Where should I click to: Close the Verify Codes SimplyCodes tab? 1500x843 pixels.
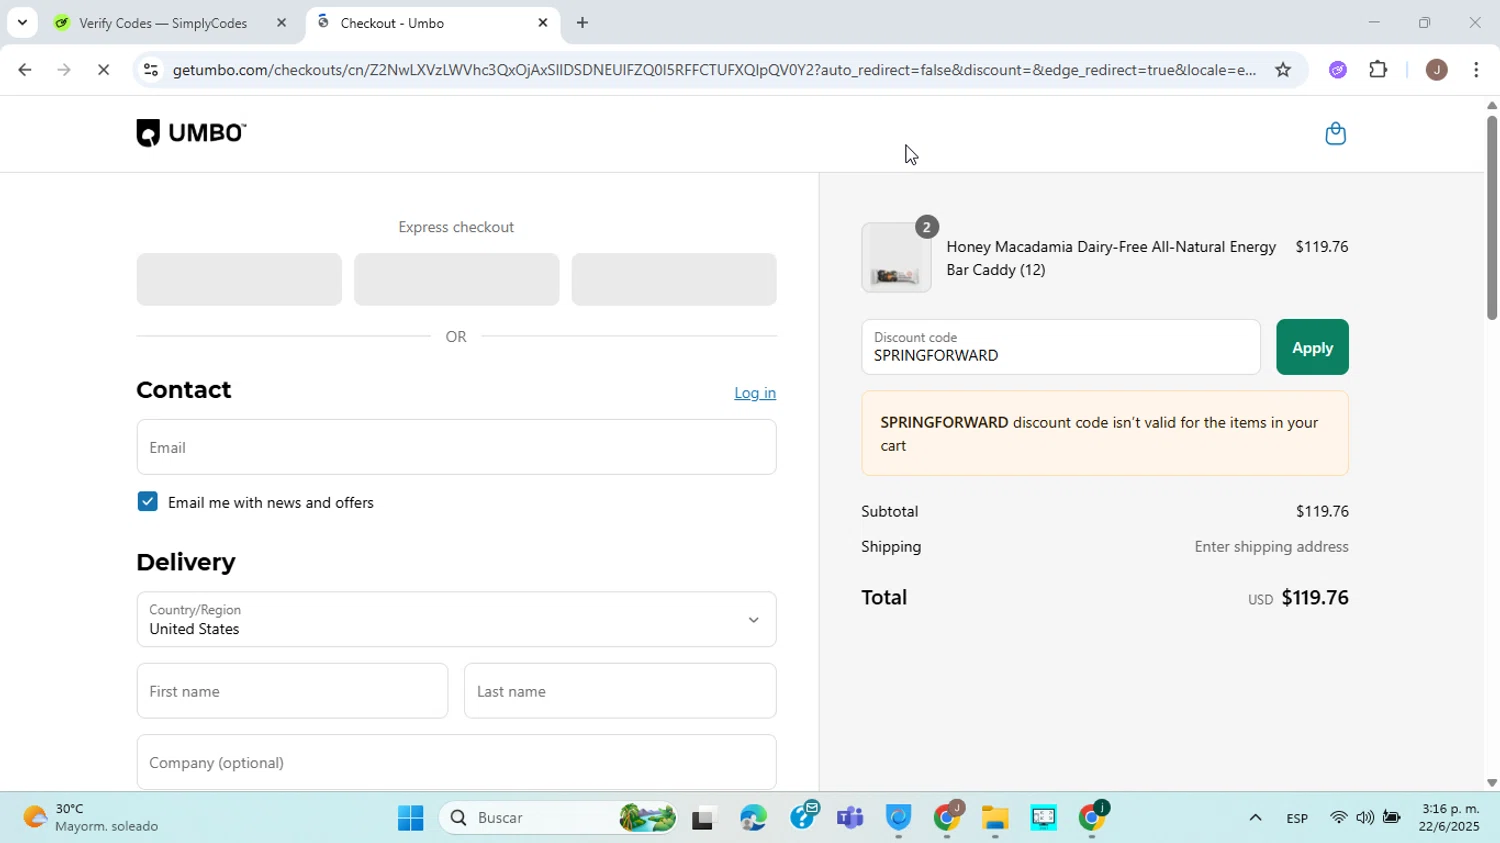click(x=281, y=23)
